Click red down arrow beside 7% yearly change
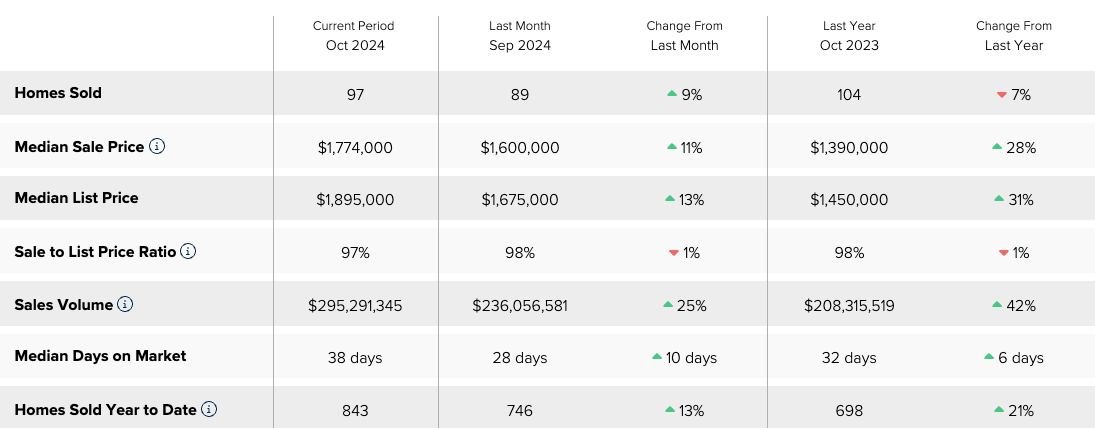The image size is (1095, 428). (x=1001, y=95)
